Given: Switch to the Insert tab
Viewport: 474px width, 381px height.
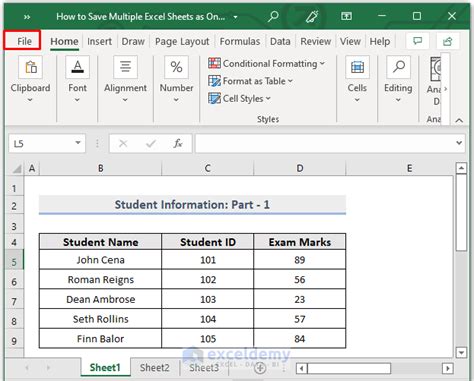Looking at the screenshot, I should 99,41.
